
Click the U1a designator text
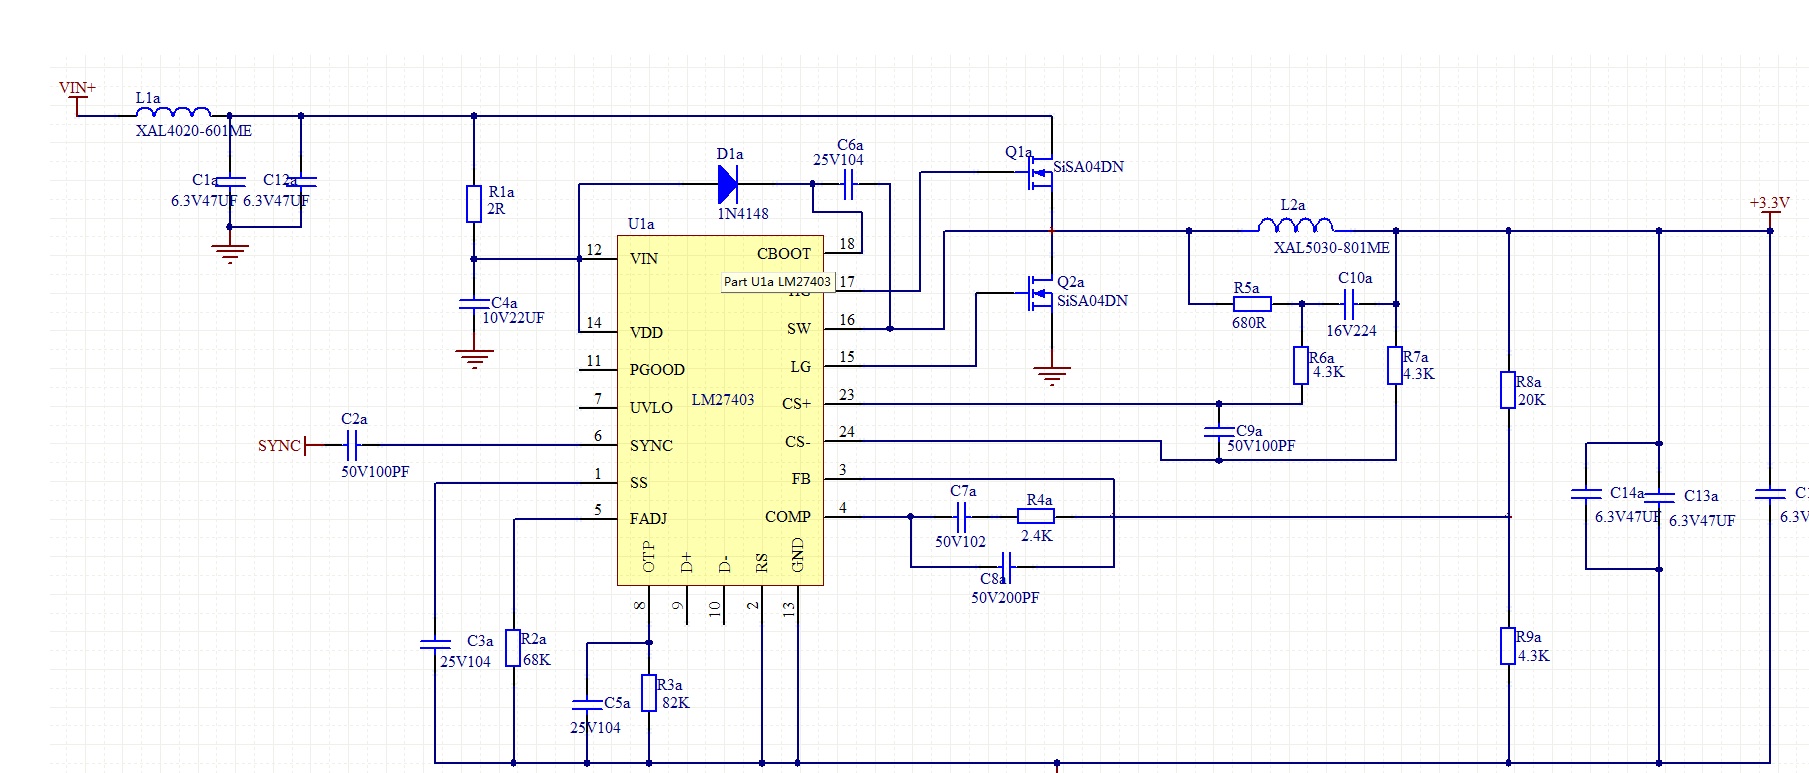(641, 224)
